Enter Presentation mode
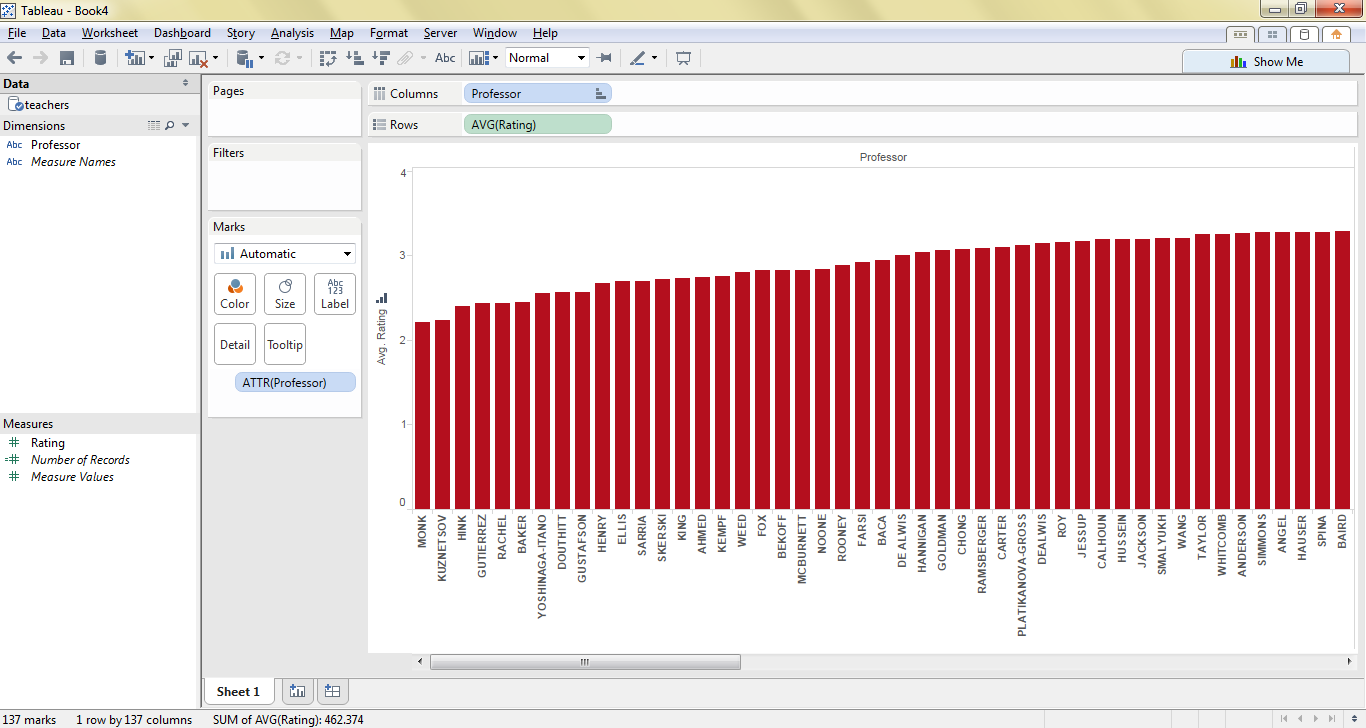The width and height of the screenshot is (1366, 728). click(684, 58)
